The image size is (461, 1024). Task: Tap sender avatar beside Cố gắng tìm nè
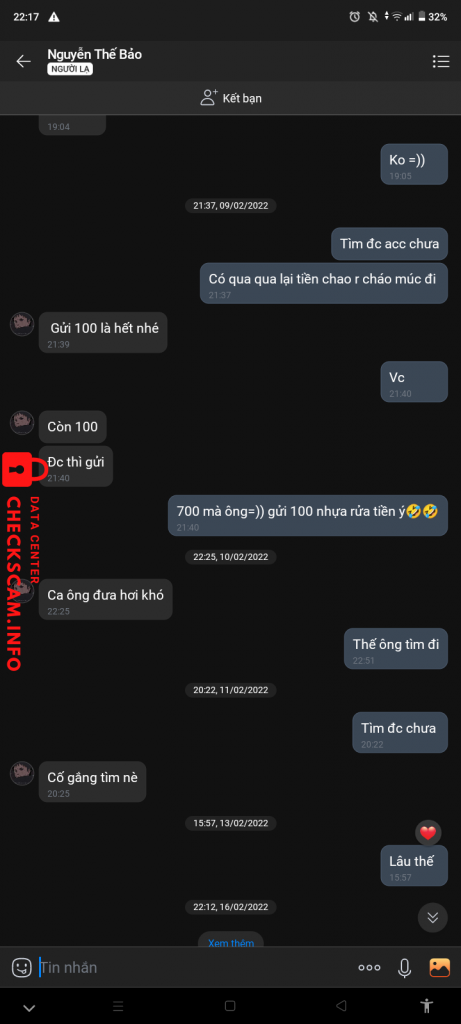22,773
